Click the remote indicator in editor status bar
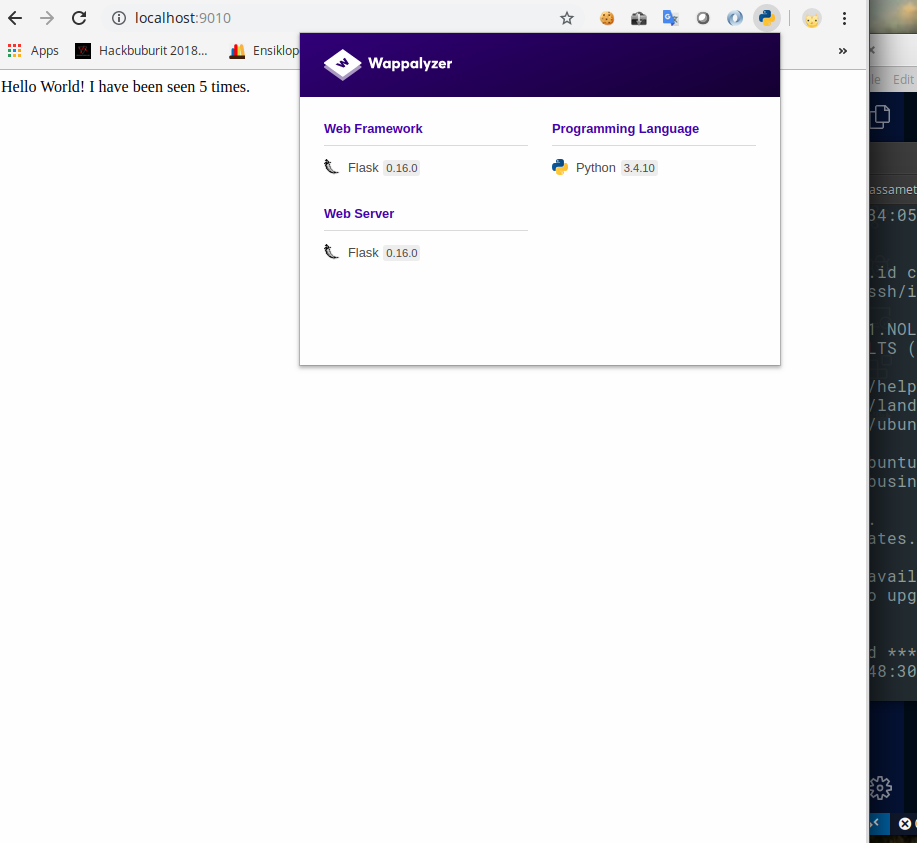The width and height of the screenshot is (917, 843). pos(879,823)
